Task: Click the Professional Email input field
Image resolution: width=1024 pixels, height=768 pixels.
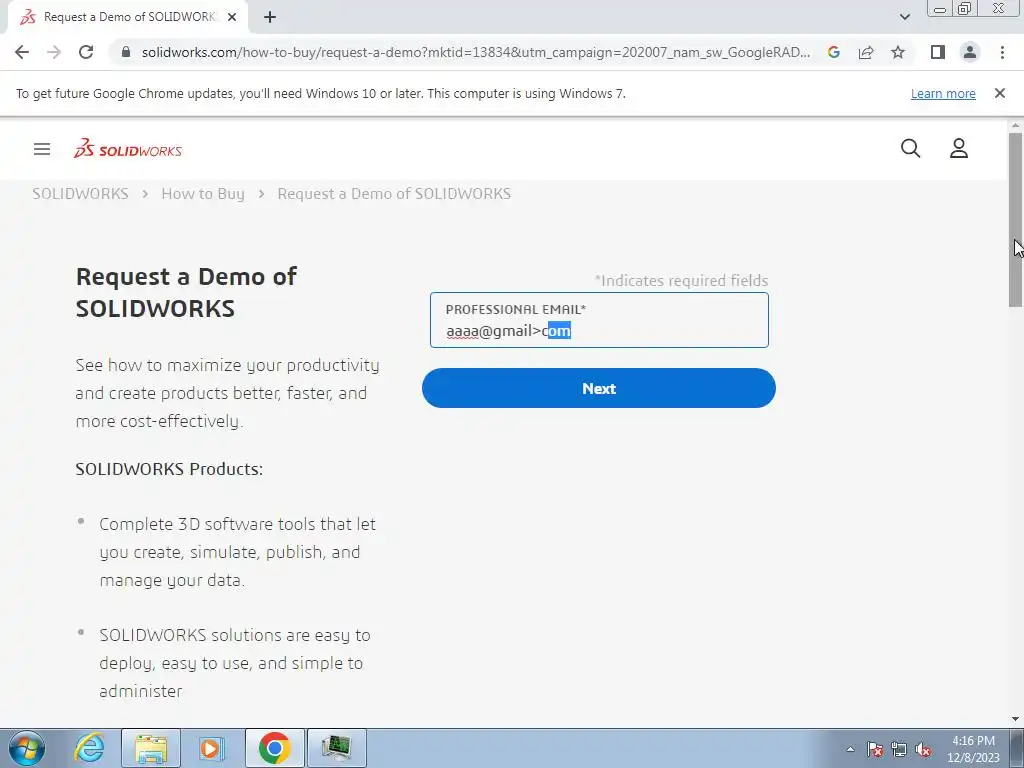Action: [599, 320]
